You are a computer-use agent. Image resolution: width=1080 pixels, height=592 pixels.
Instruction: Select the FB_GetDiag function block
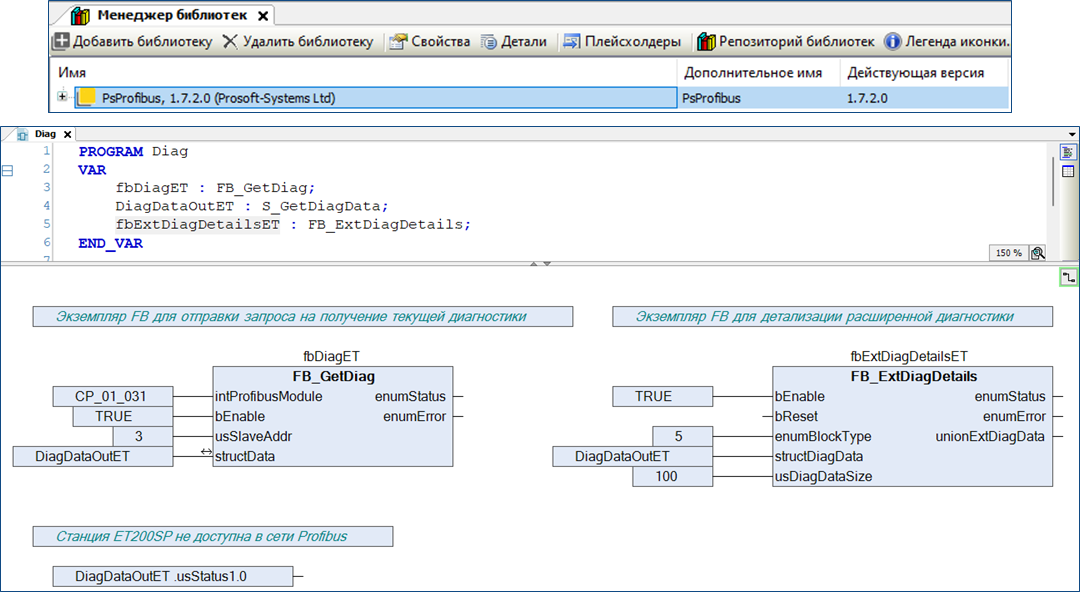coord(333,377)
